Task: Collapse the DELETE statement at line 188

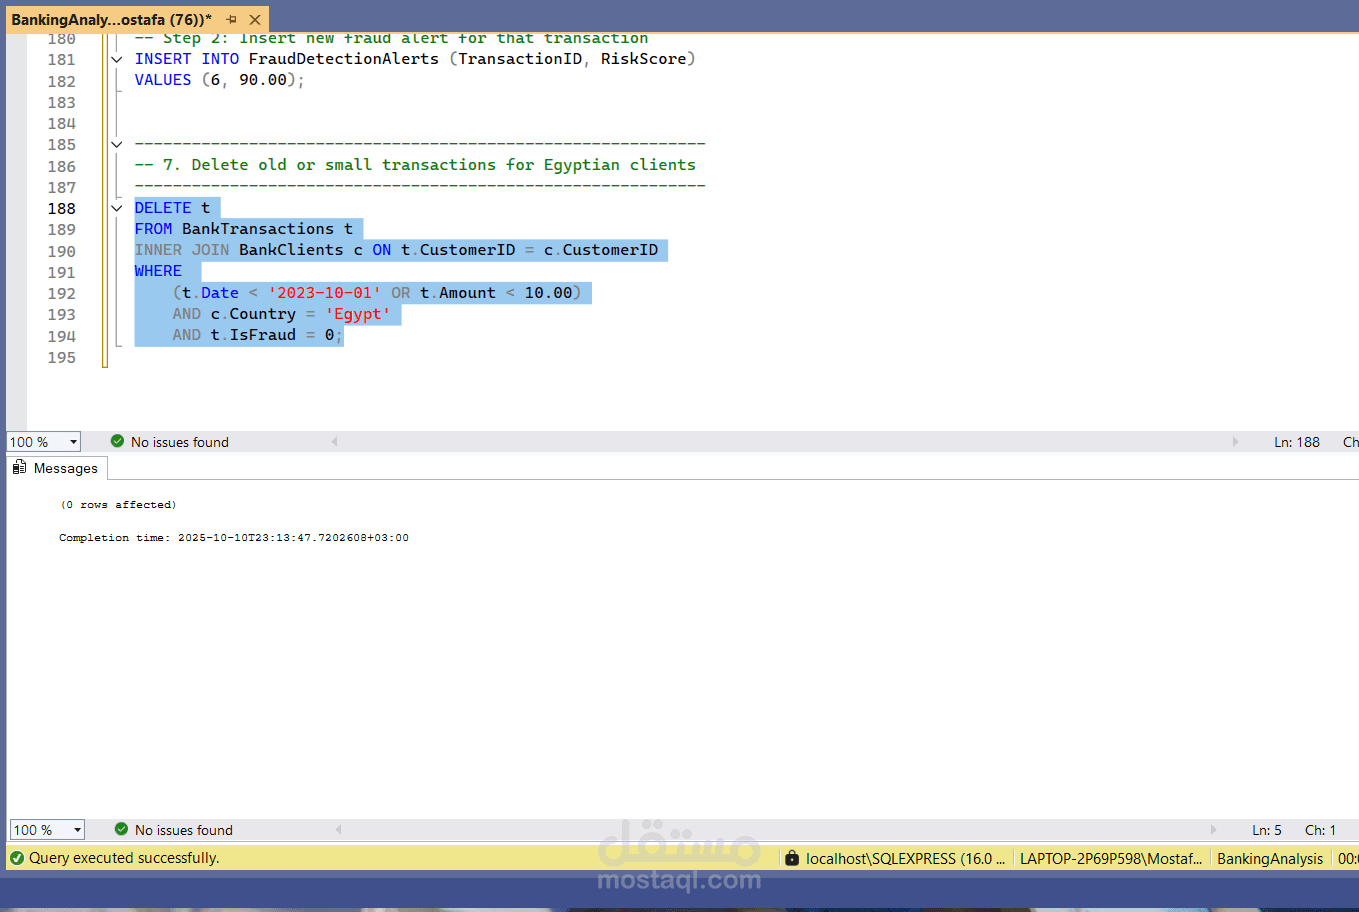Action: coord(117,208)
